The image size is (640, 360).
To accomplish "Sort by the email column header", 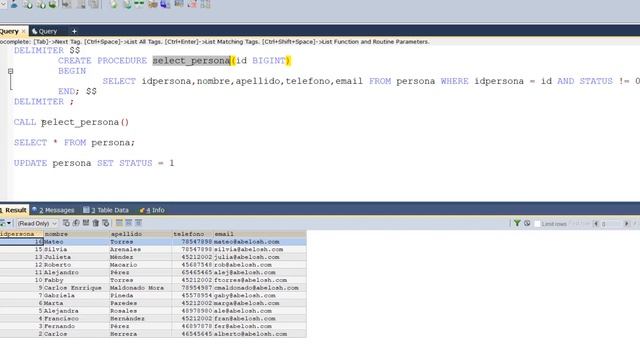I will point(260,234).
